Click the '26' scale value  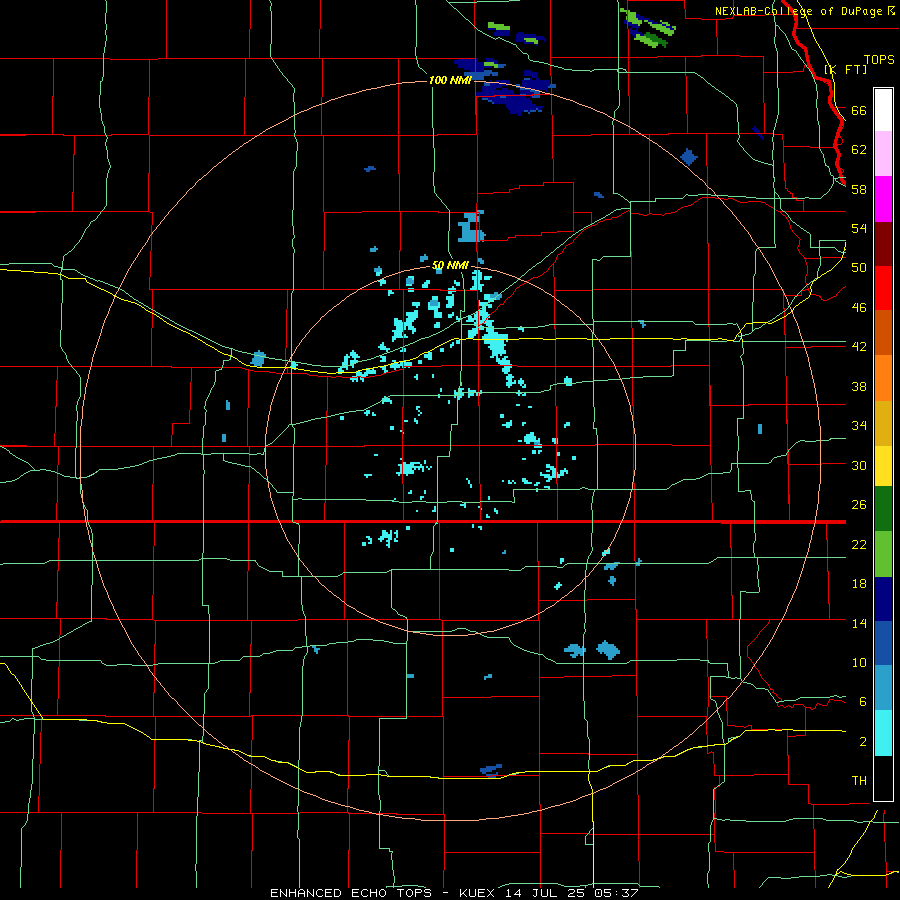pyautogui.click(x=859, y=505)
